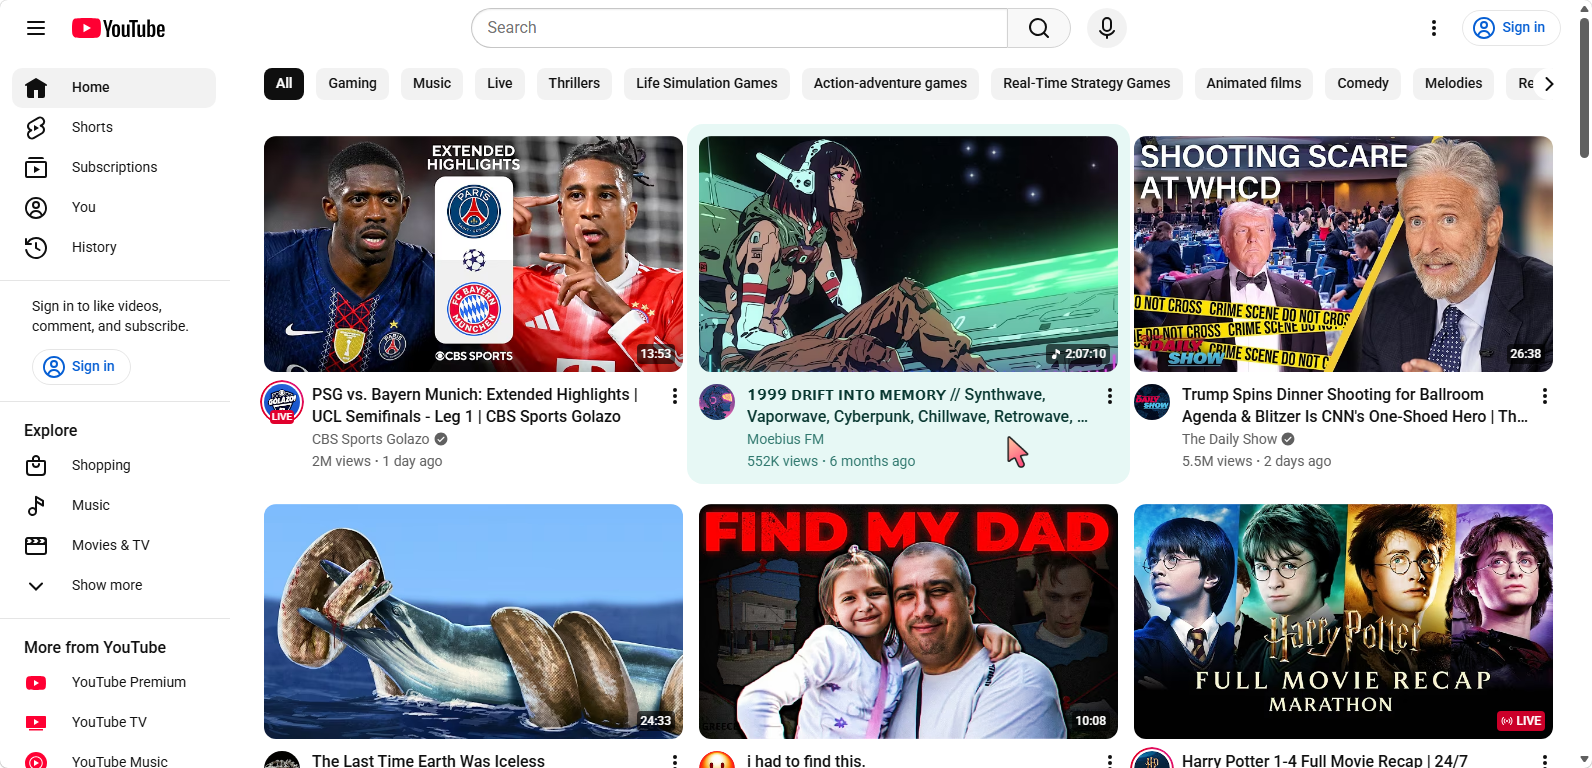1592x768 pixels.
Task: Open The Last Time Earth Was Iceless title
Action: [x=428, y=761]
